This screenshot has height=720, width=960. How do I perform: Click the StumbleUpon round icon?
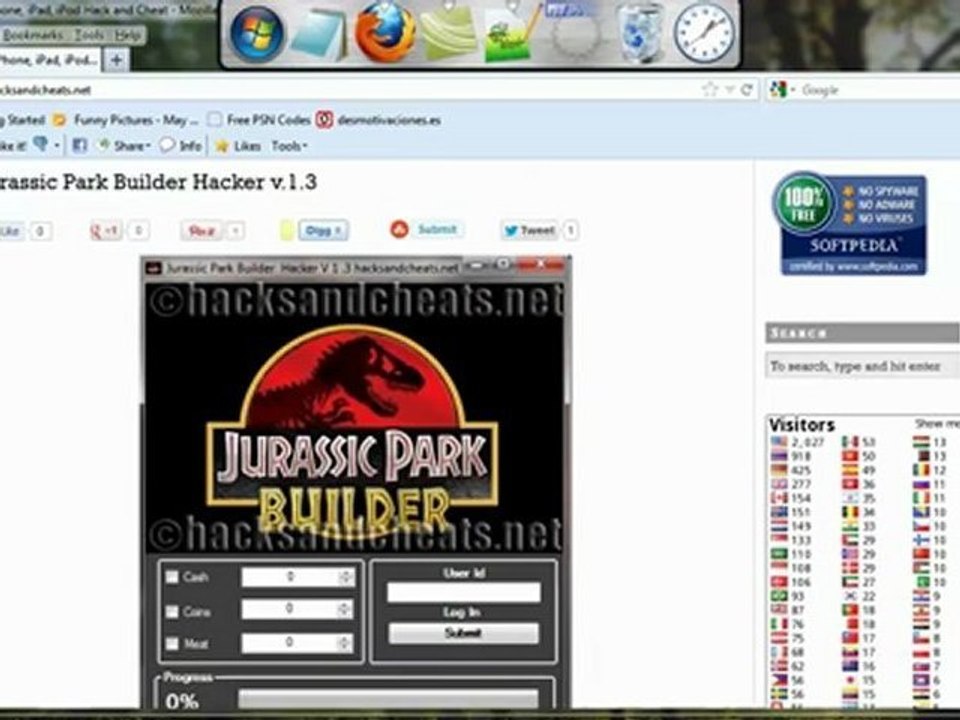pos(399,230)
